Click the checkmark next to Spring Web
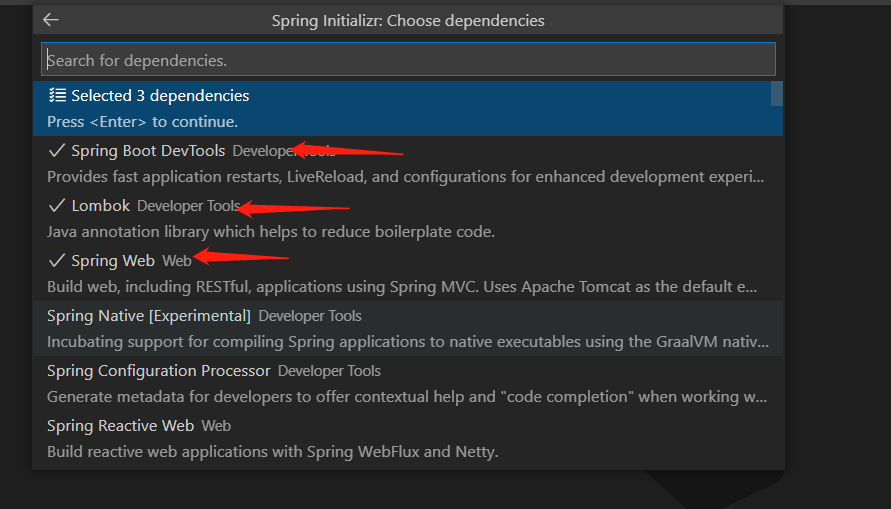This screenshot has width=891, height=509. tap(57, 261)
